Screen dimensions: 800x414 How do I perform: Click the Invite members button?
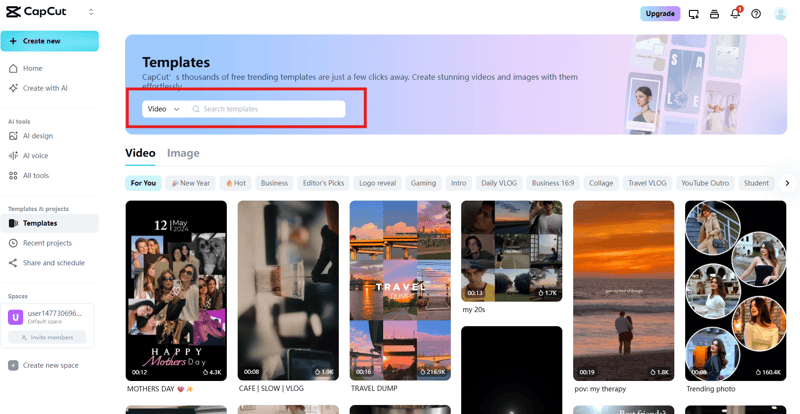[47, 337]
